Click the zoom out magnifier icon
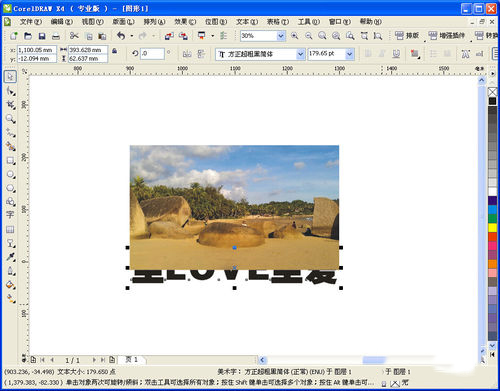This screenshot has width=500, height=391. (x=309, y=36)
